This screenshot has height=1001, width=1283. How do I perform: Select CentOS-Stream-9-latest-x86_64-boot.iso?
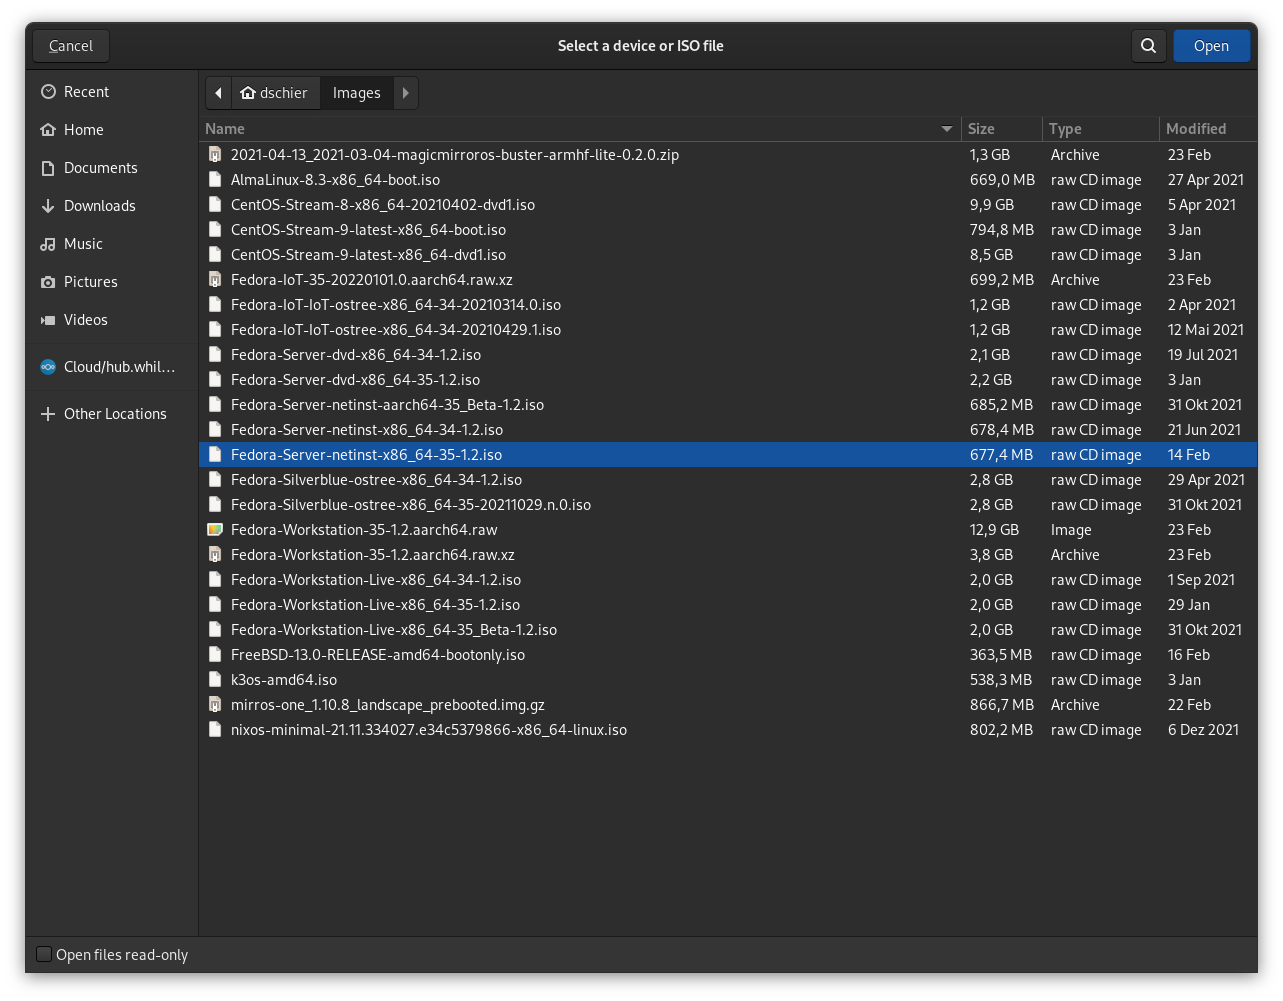[728, 230]
